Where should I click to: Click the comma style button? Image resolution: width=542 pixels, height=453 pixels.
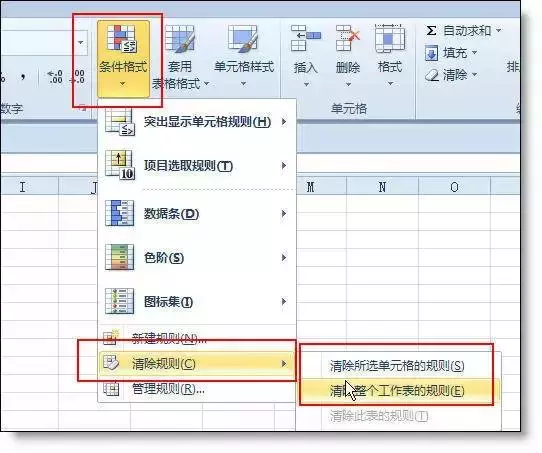pyautogui.click(x=23, y=77)
